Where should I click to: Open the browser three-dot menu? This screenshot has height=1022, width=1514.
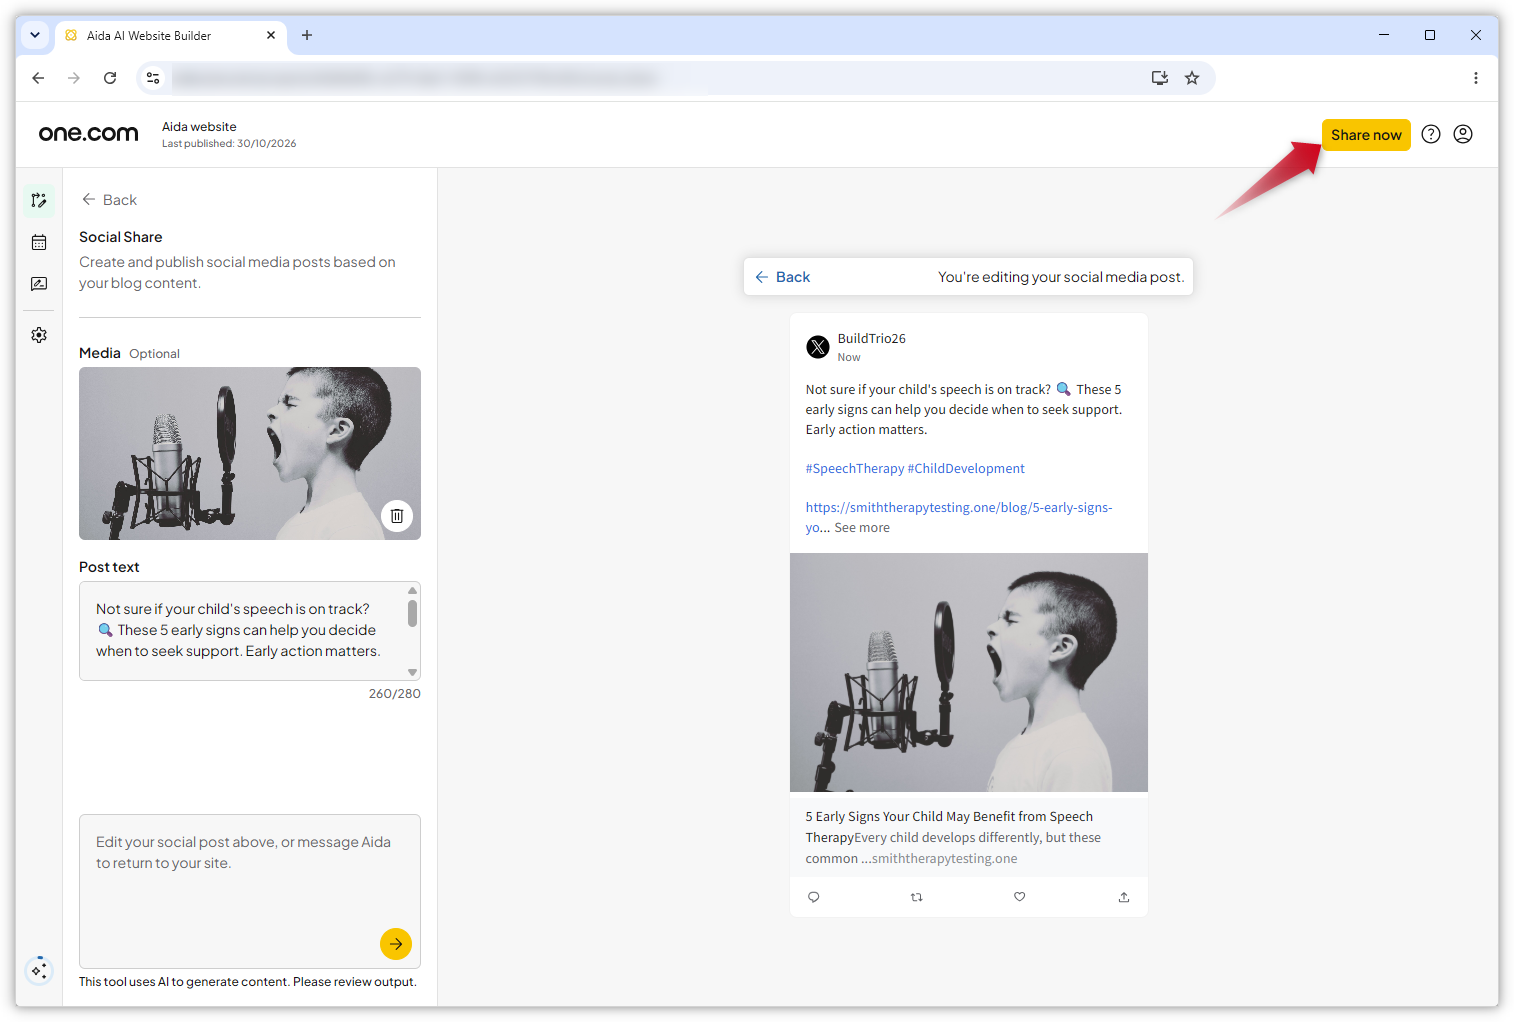coord(1476,78)
